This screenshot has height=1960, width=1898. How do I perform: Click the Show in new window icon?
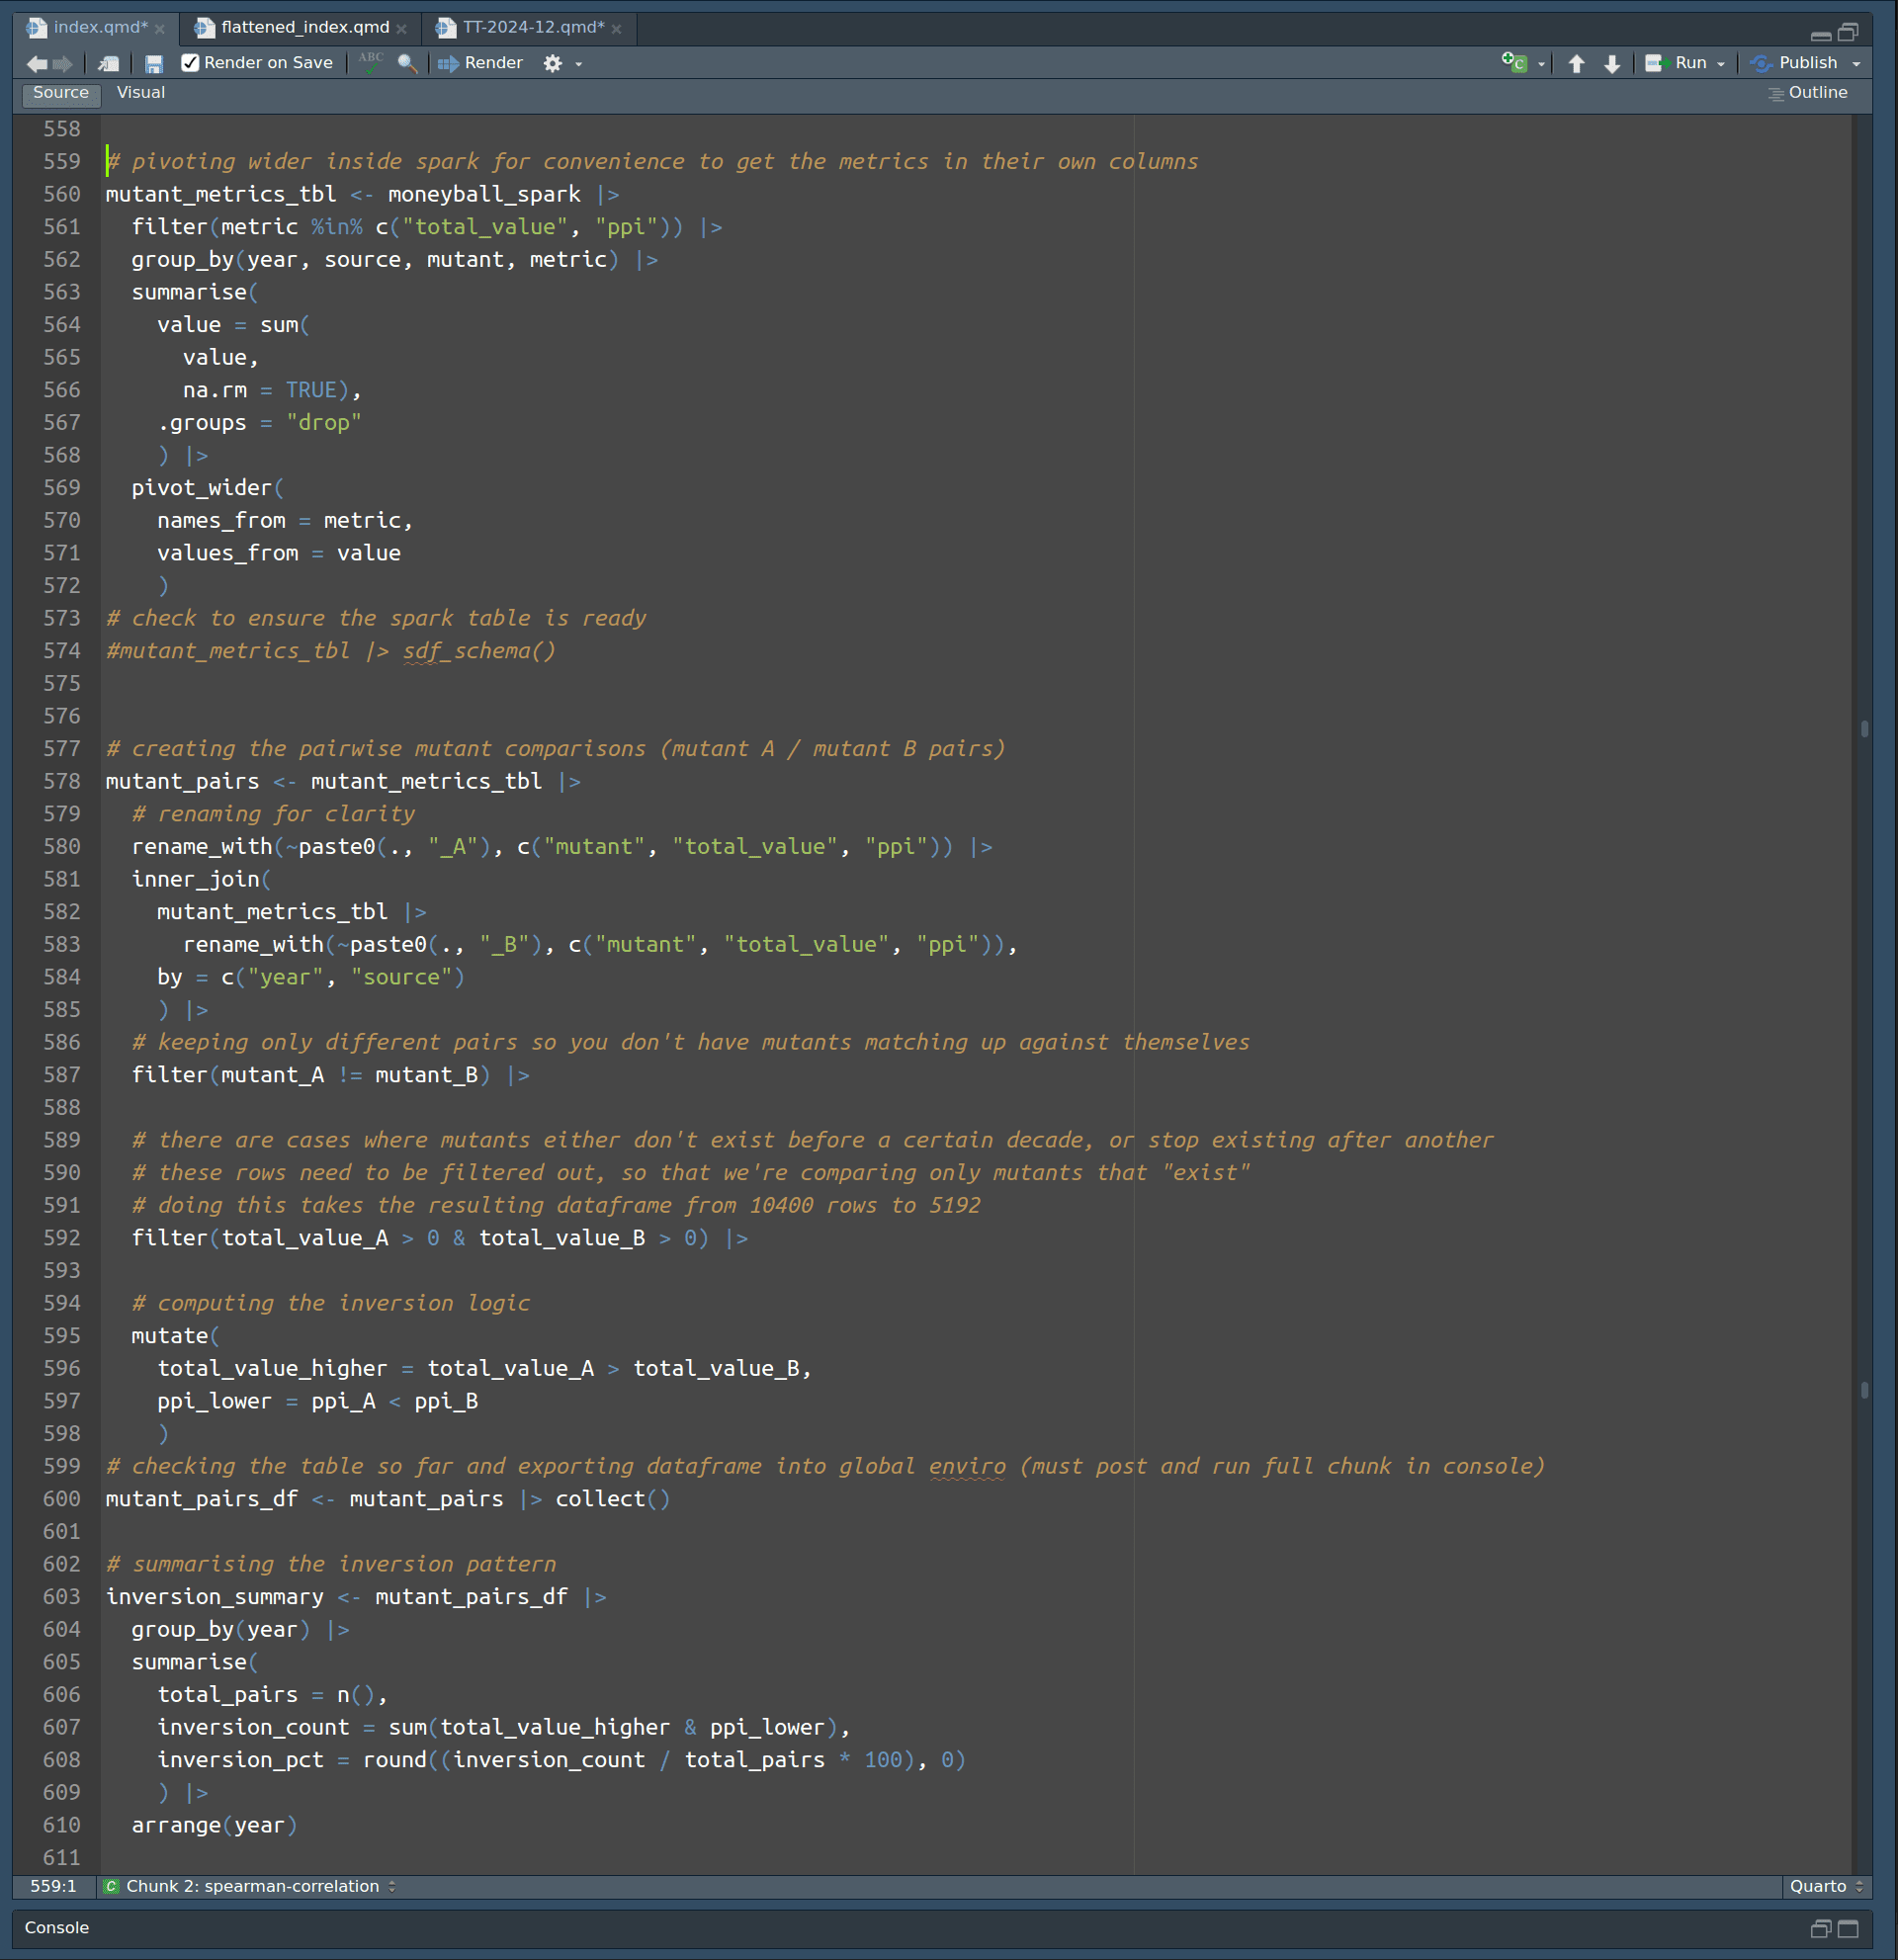pos(109,64)
